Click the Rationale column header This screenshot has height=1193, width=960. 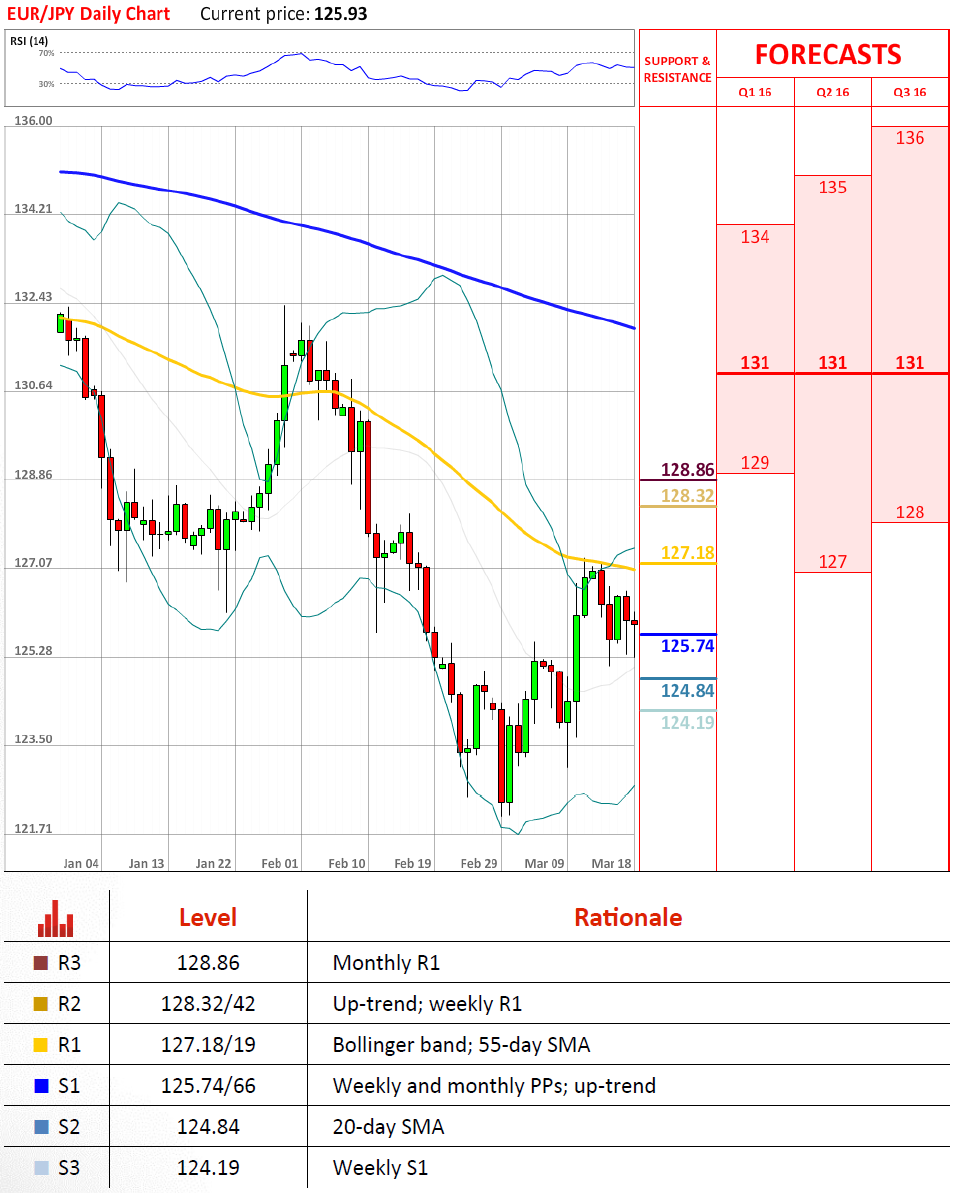tap(628, 918)
